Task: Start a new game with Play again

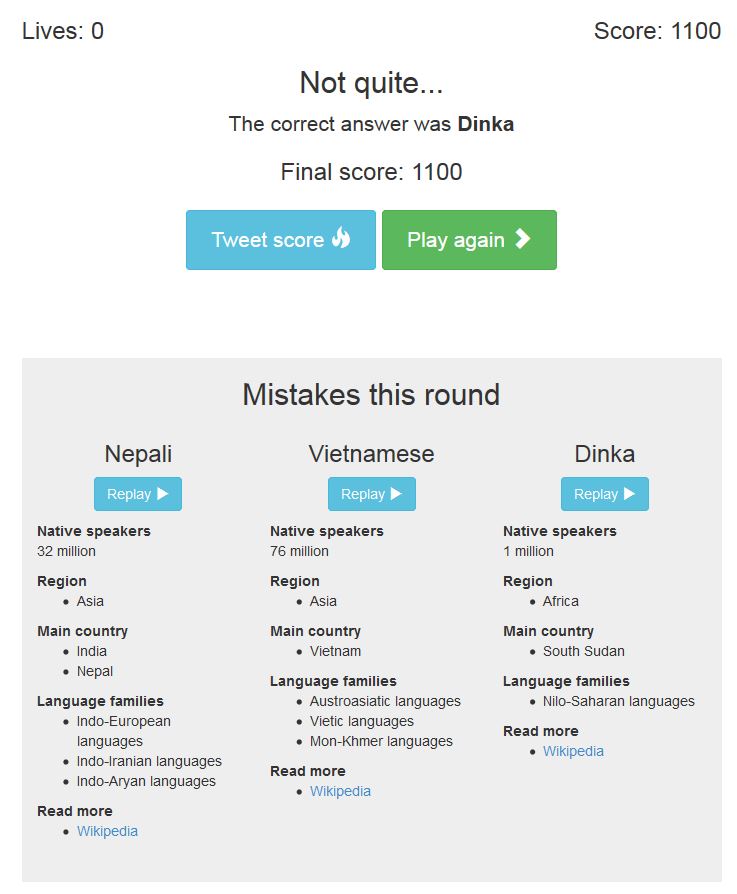Action: pos(468,240)
